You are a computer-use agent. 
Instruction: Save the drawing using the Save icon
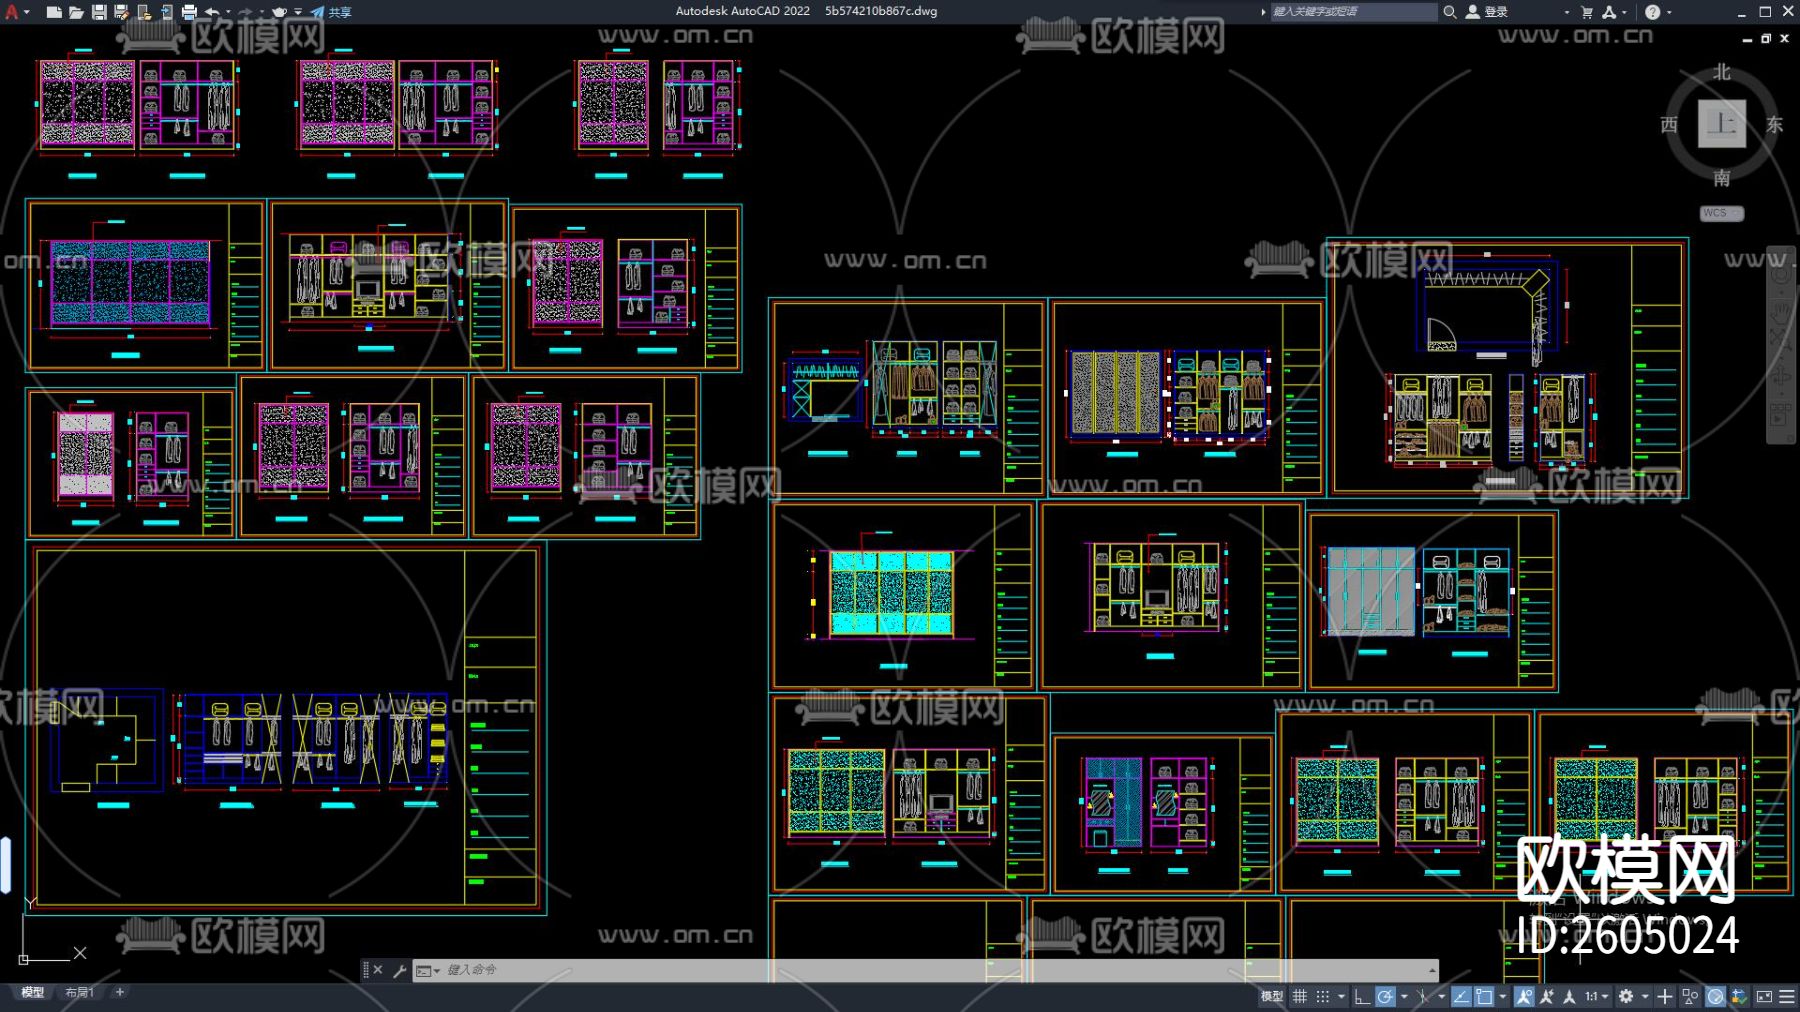tap(99, 12)
